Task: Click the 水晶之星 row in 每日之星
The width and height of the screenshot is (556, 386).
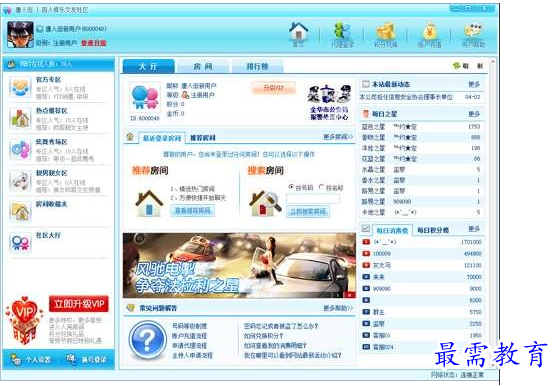Action: [421, 169]
